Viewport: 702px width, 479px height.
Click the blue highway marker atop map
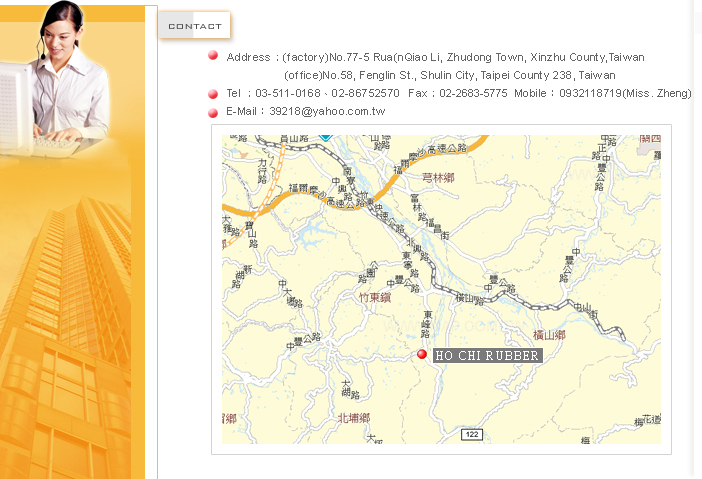click(325, 137)
